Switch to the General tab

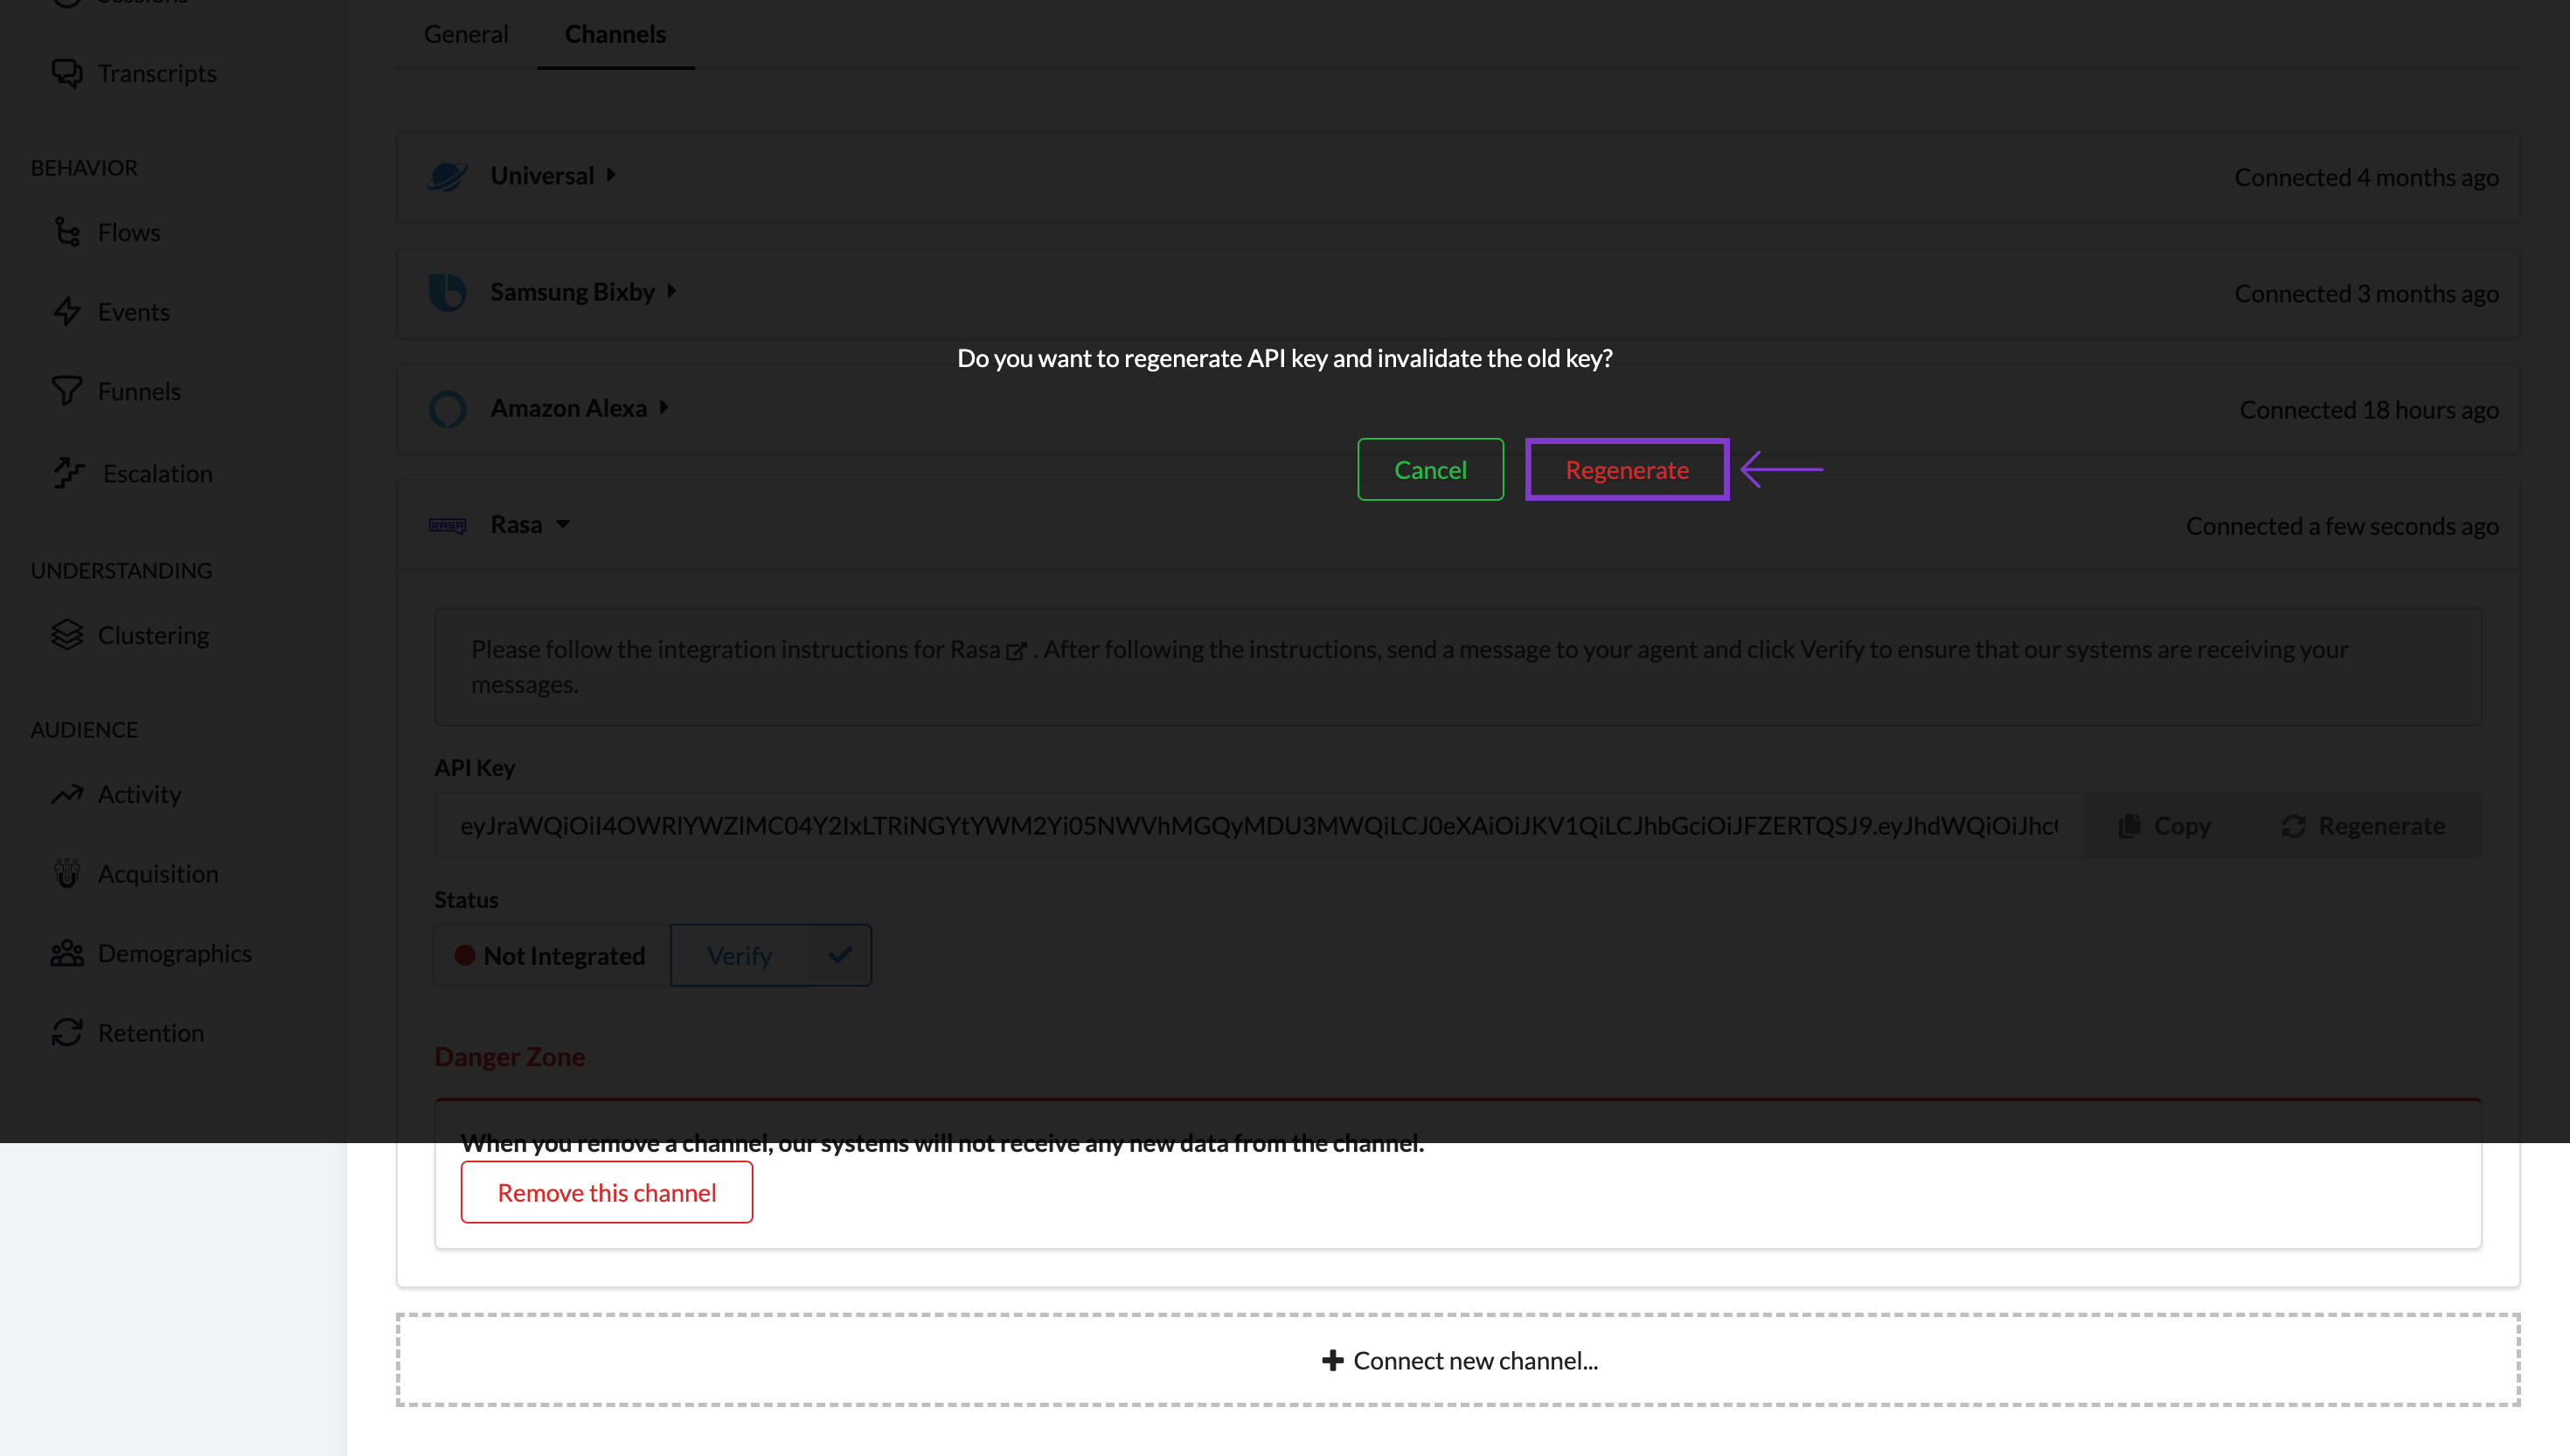(466, 33)
